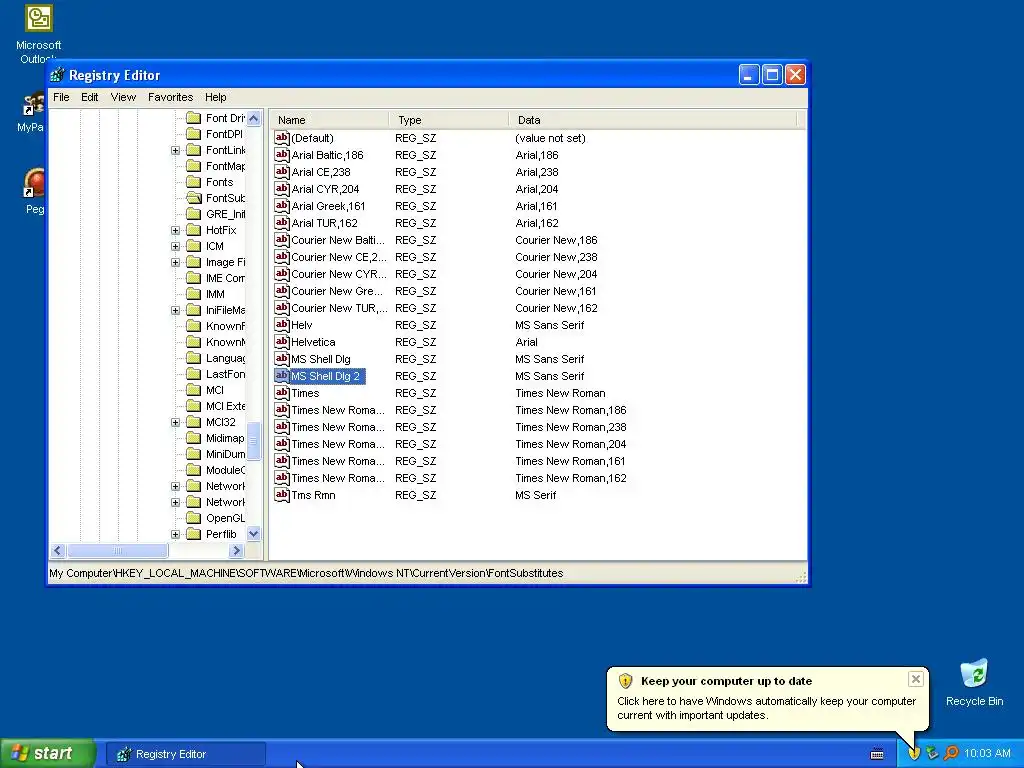The image size is (1024, 768).
Task: Click the keyboard icon on the taskbar
Action: point(877,754)
